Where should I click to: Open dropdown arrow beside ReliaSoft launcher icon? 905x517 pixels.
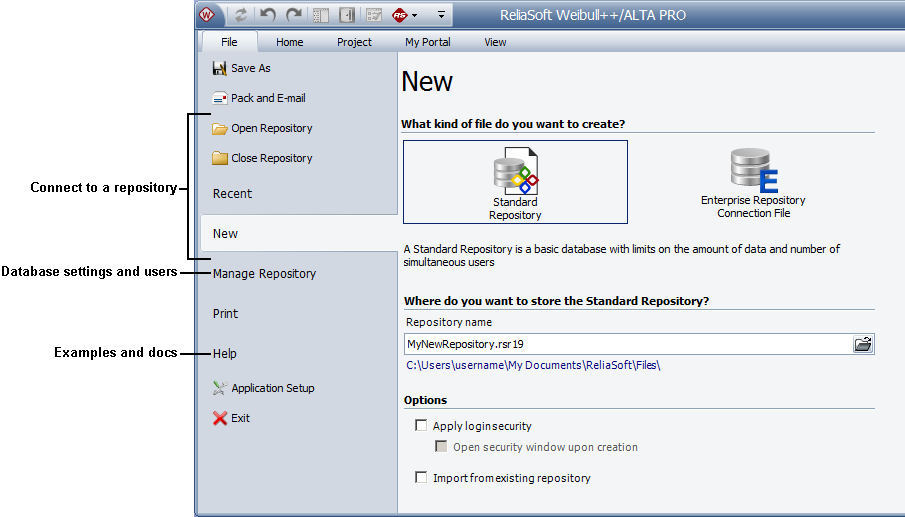415,16
